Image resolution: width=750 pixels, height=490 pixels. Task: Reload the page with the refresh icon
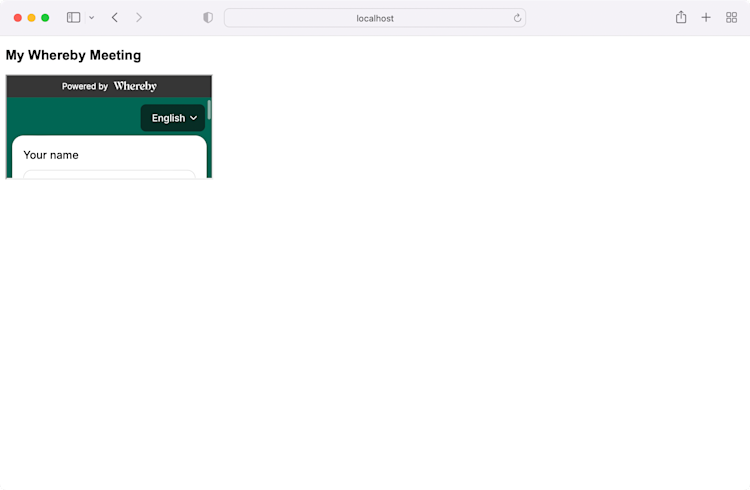coord(517,18)
